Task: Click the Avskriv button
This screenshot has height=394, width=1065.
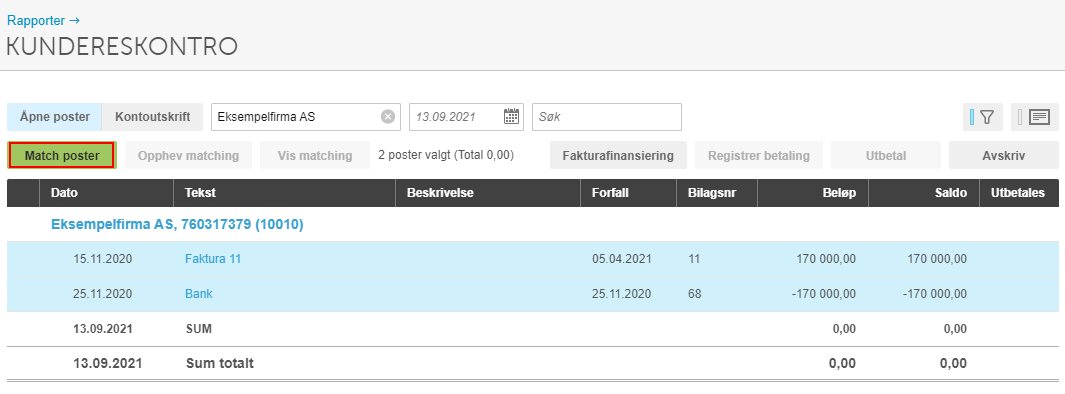Action: (x=1003, y=156)
